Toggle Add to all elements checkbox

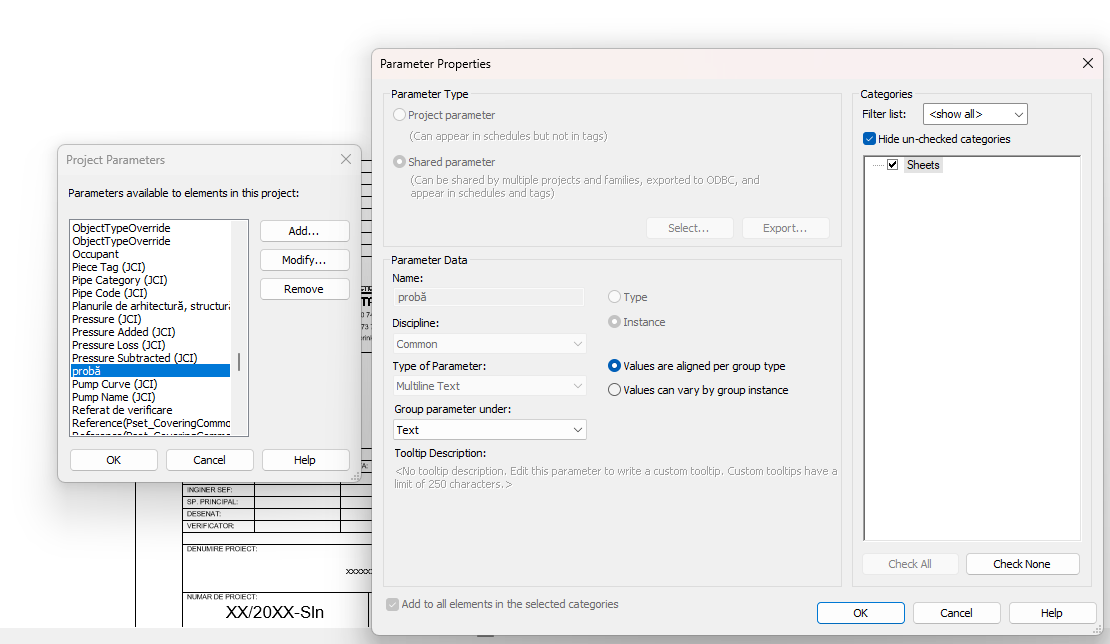pyautogui.click(x=392, y=604)
